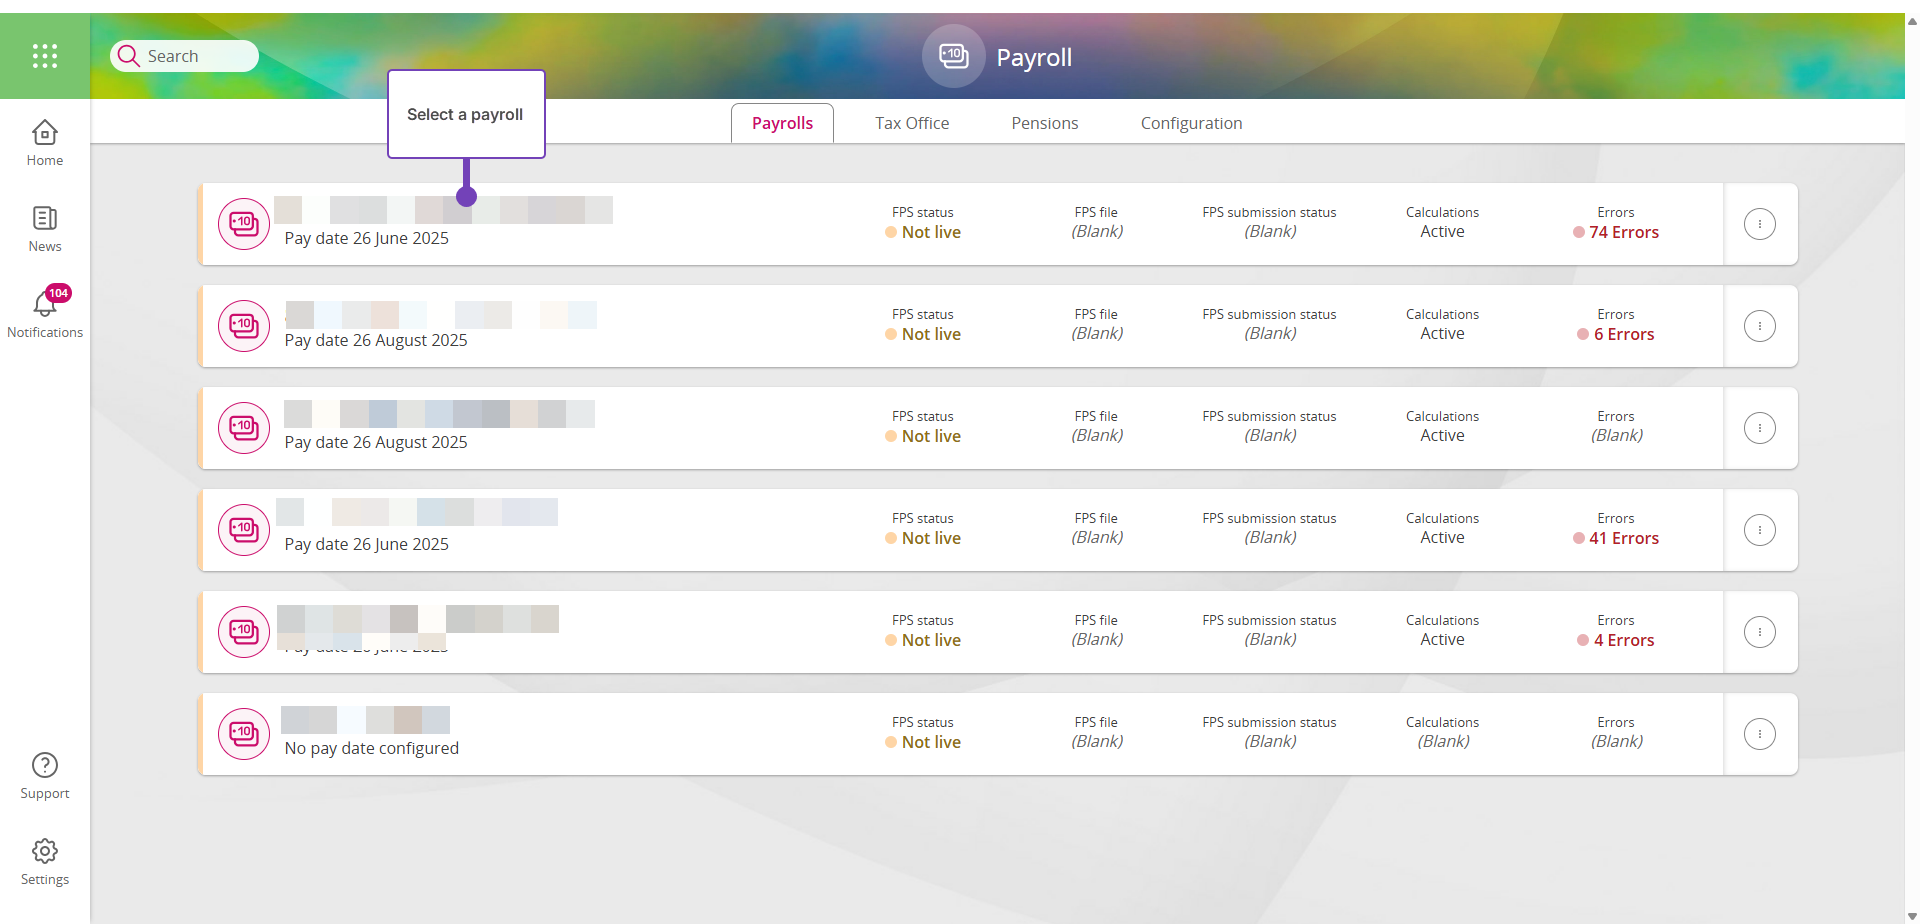This screenshot has height=924, width=1920.
Task: Open the Configuration tab
Action: [1191, 123]
